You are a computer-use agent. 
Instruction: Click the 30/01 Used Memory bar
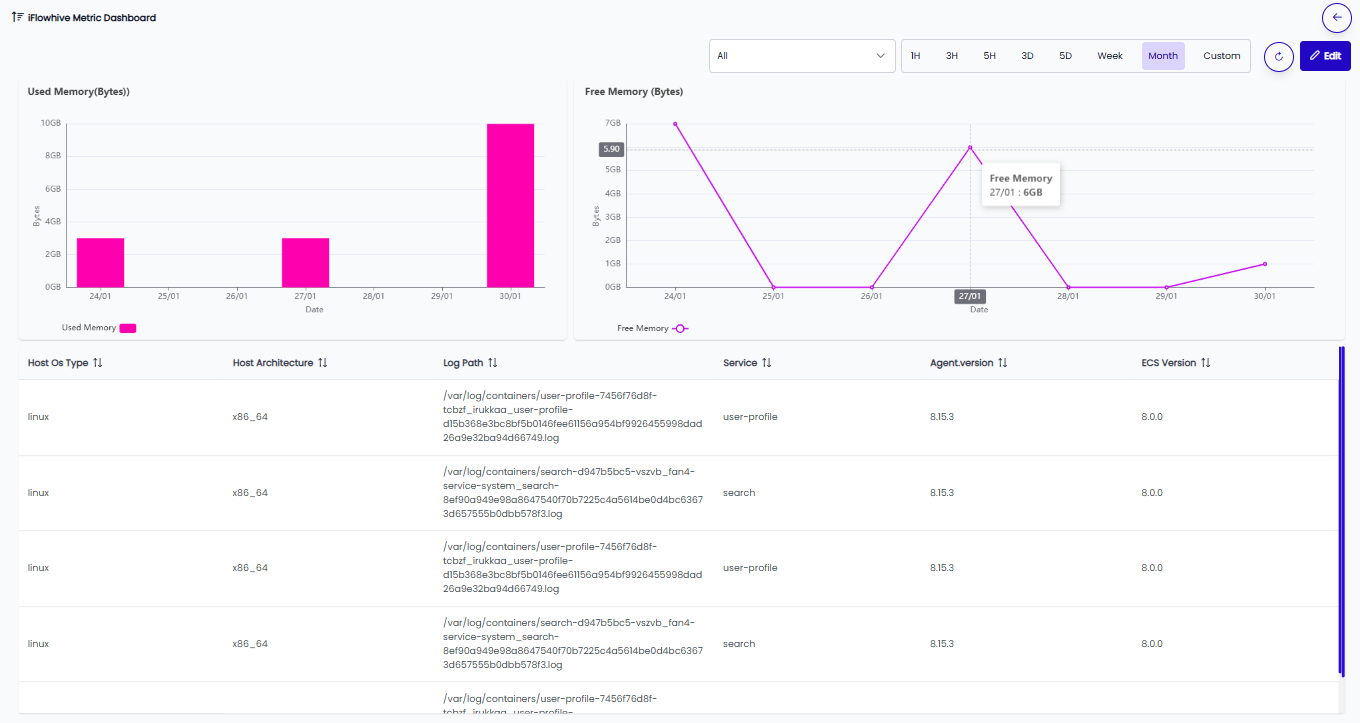point(510,205)
